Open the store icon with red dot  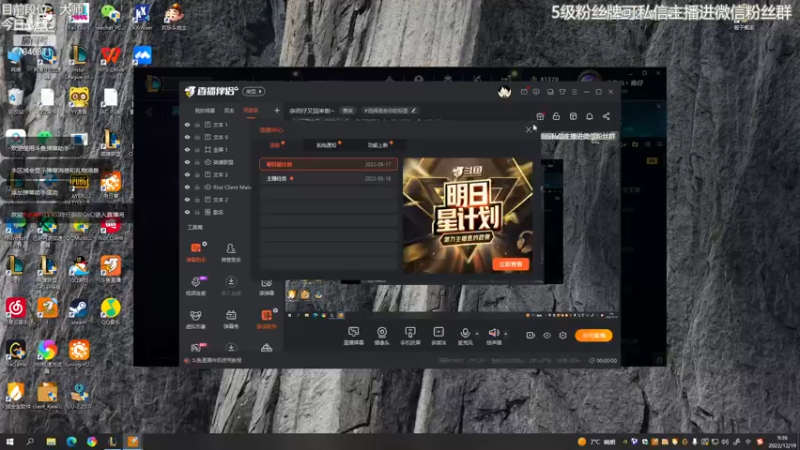click(540, 116)
